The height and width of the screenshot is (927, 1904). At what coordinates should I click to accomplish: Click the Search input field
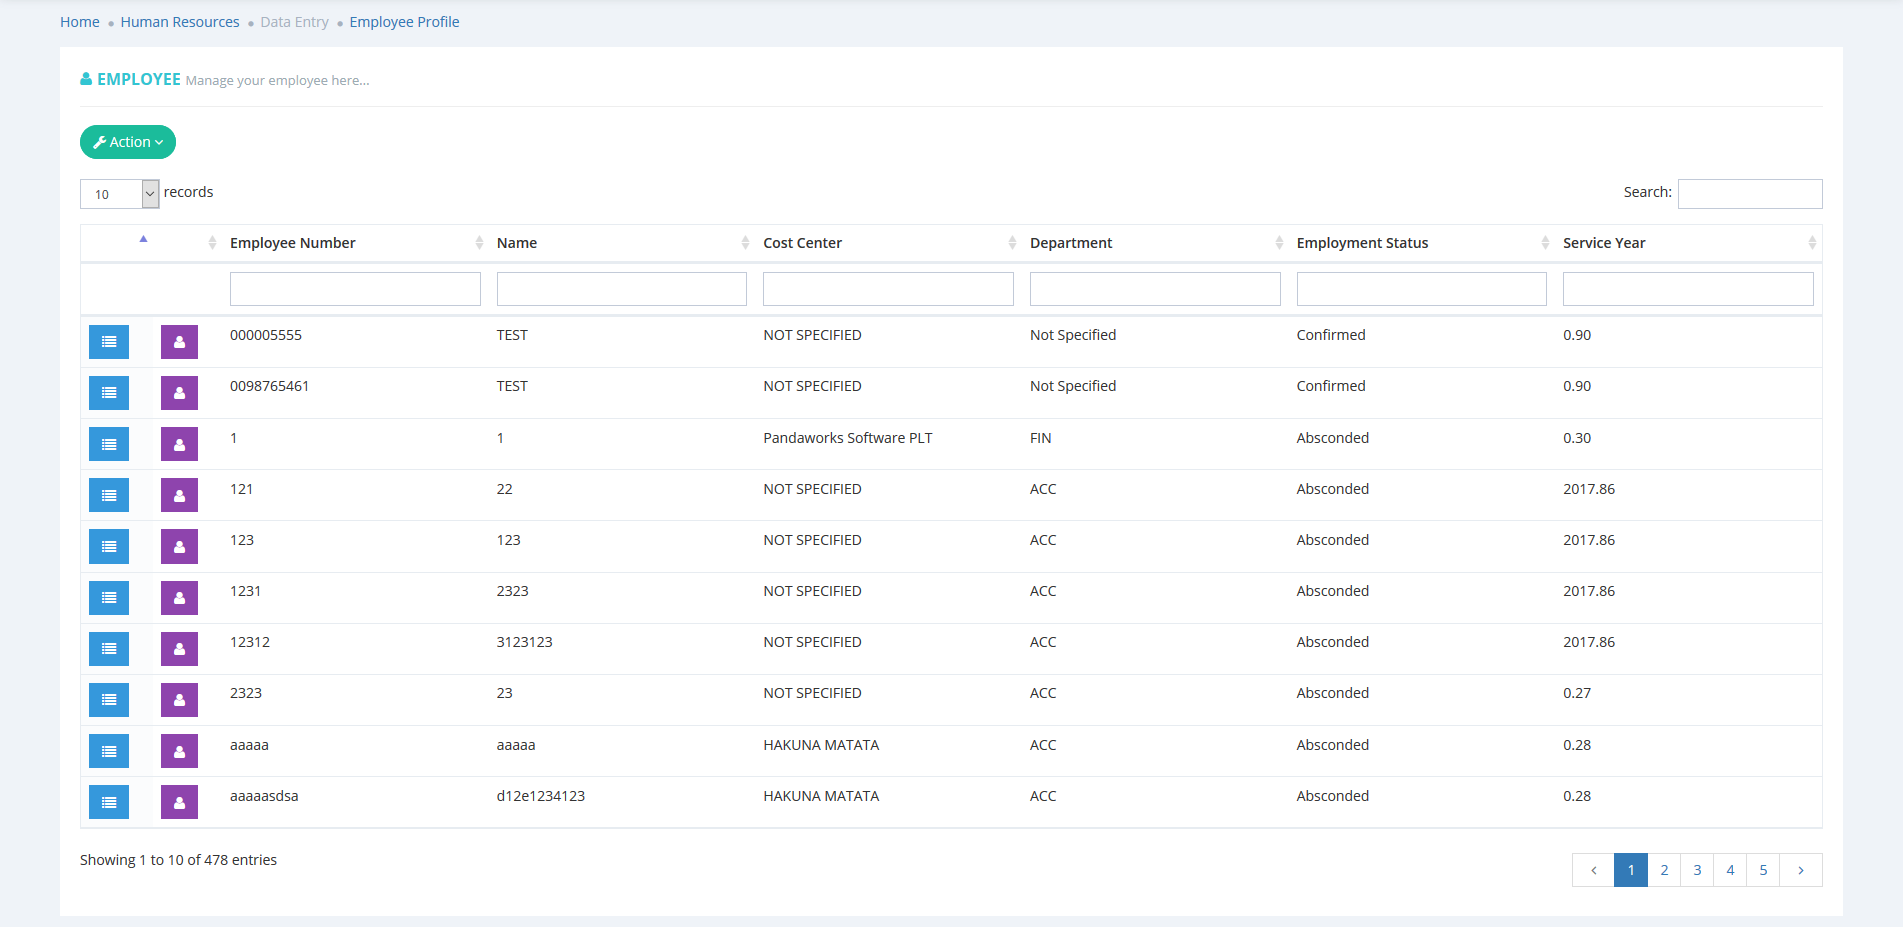[x=1749, y=194]
